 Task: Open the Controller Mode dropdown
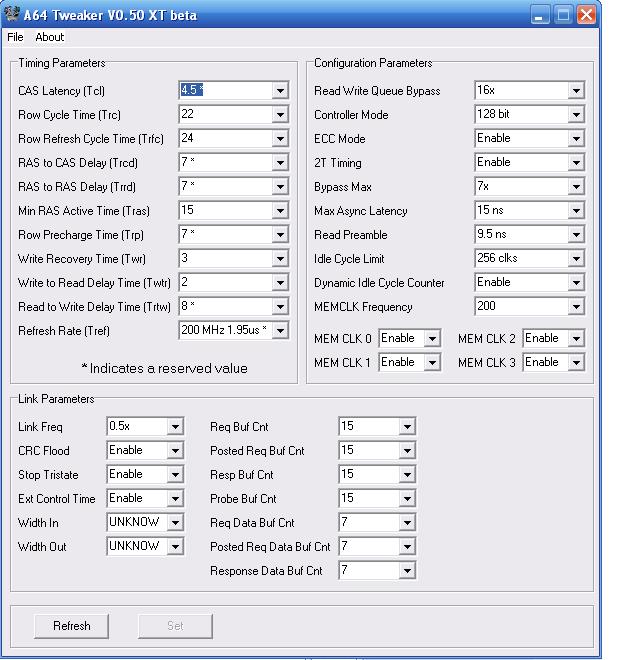point(576,114)
